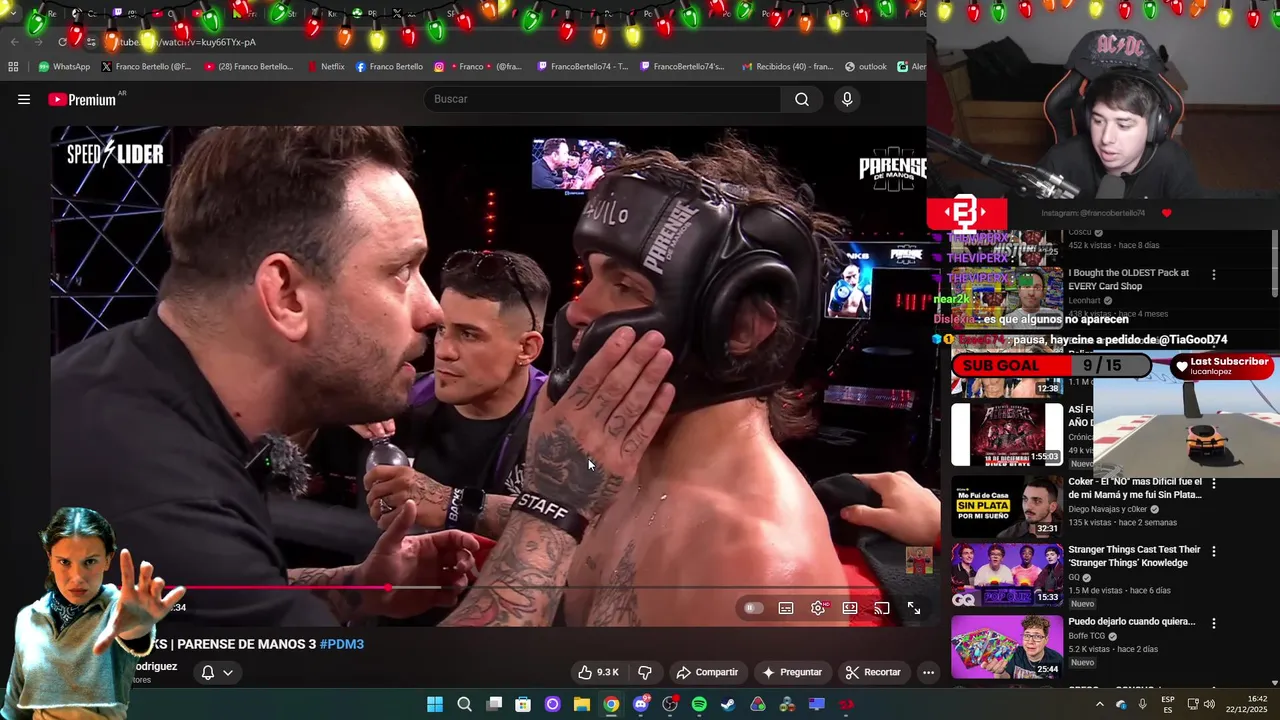Open options menu for the Coker video

pyautogui.click(x=1214, y=483)
